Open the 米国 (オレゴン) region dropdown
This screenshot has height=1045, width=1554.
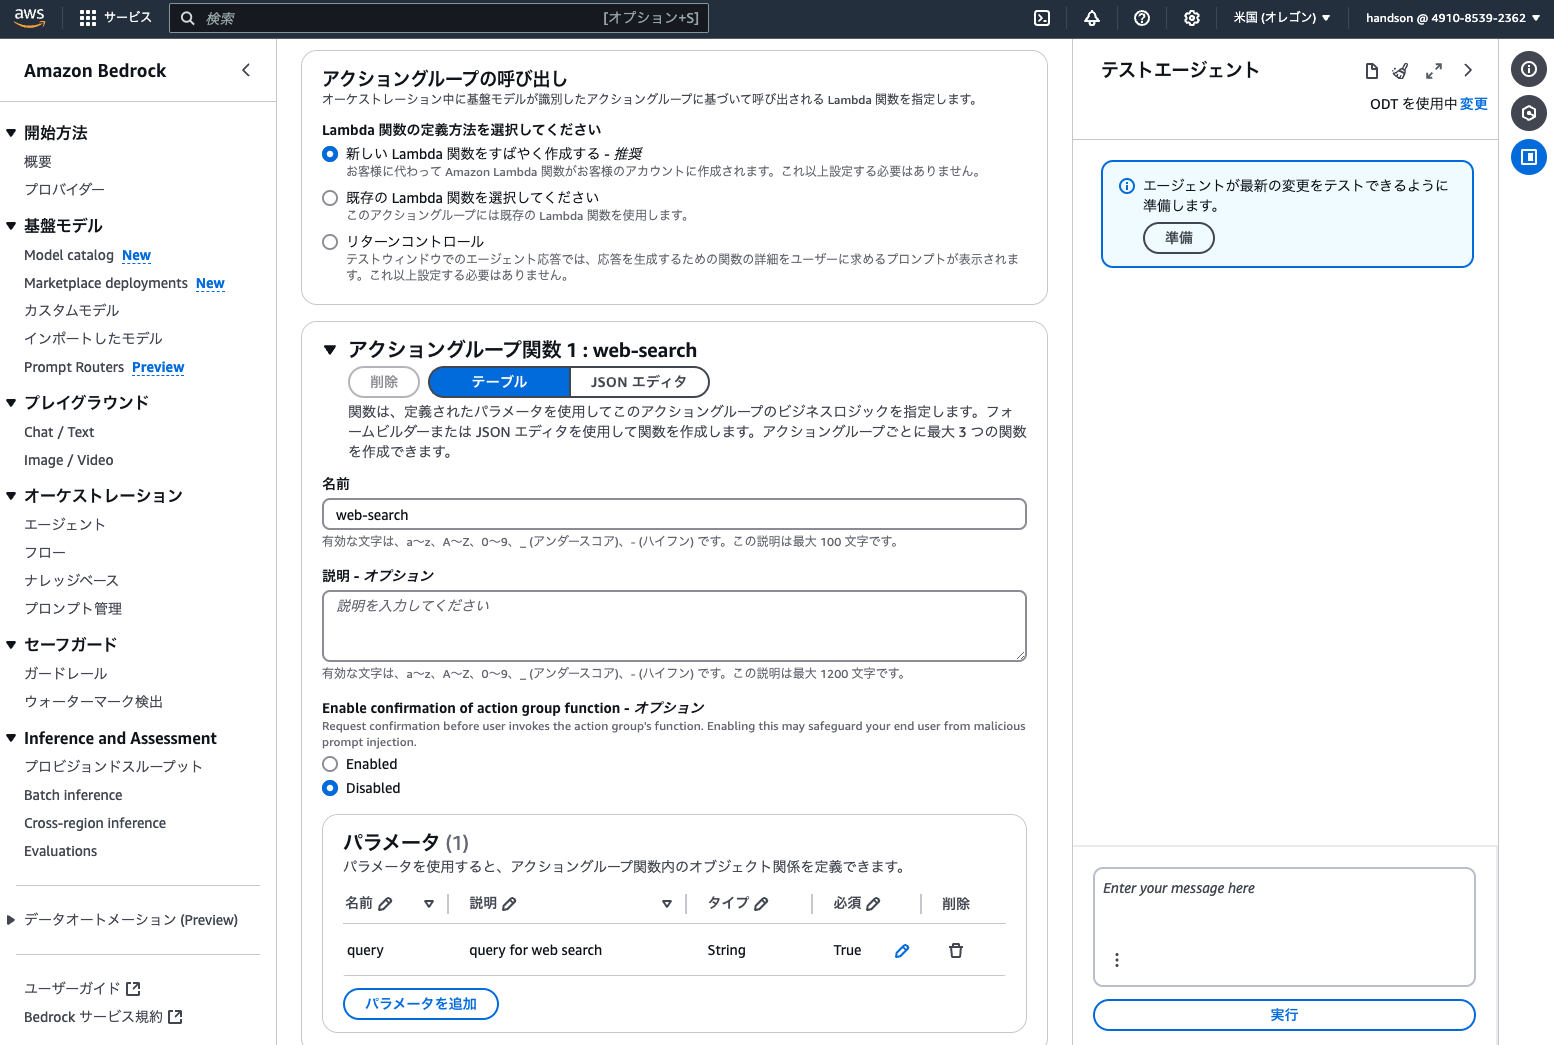1282,18
